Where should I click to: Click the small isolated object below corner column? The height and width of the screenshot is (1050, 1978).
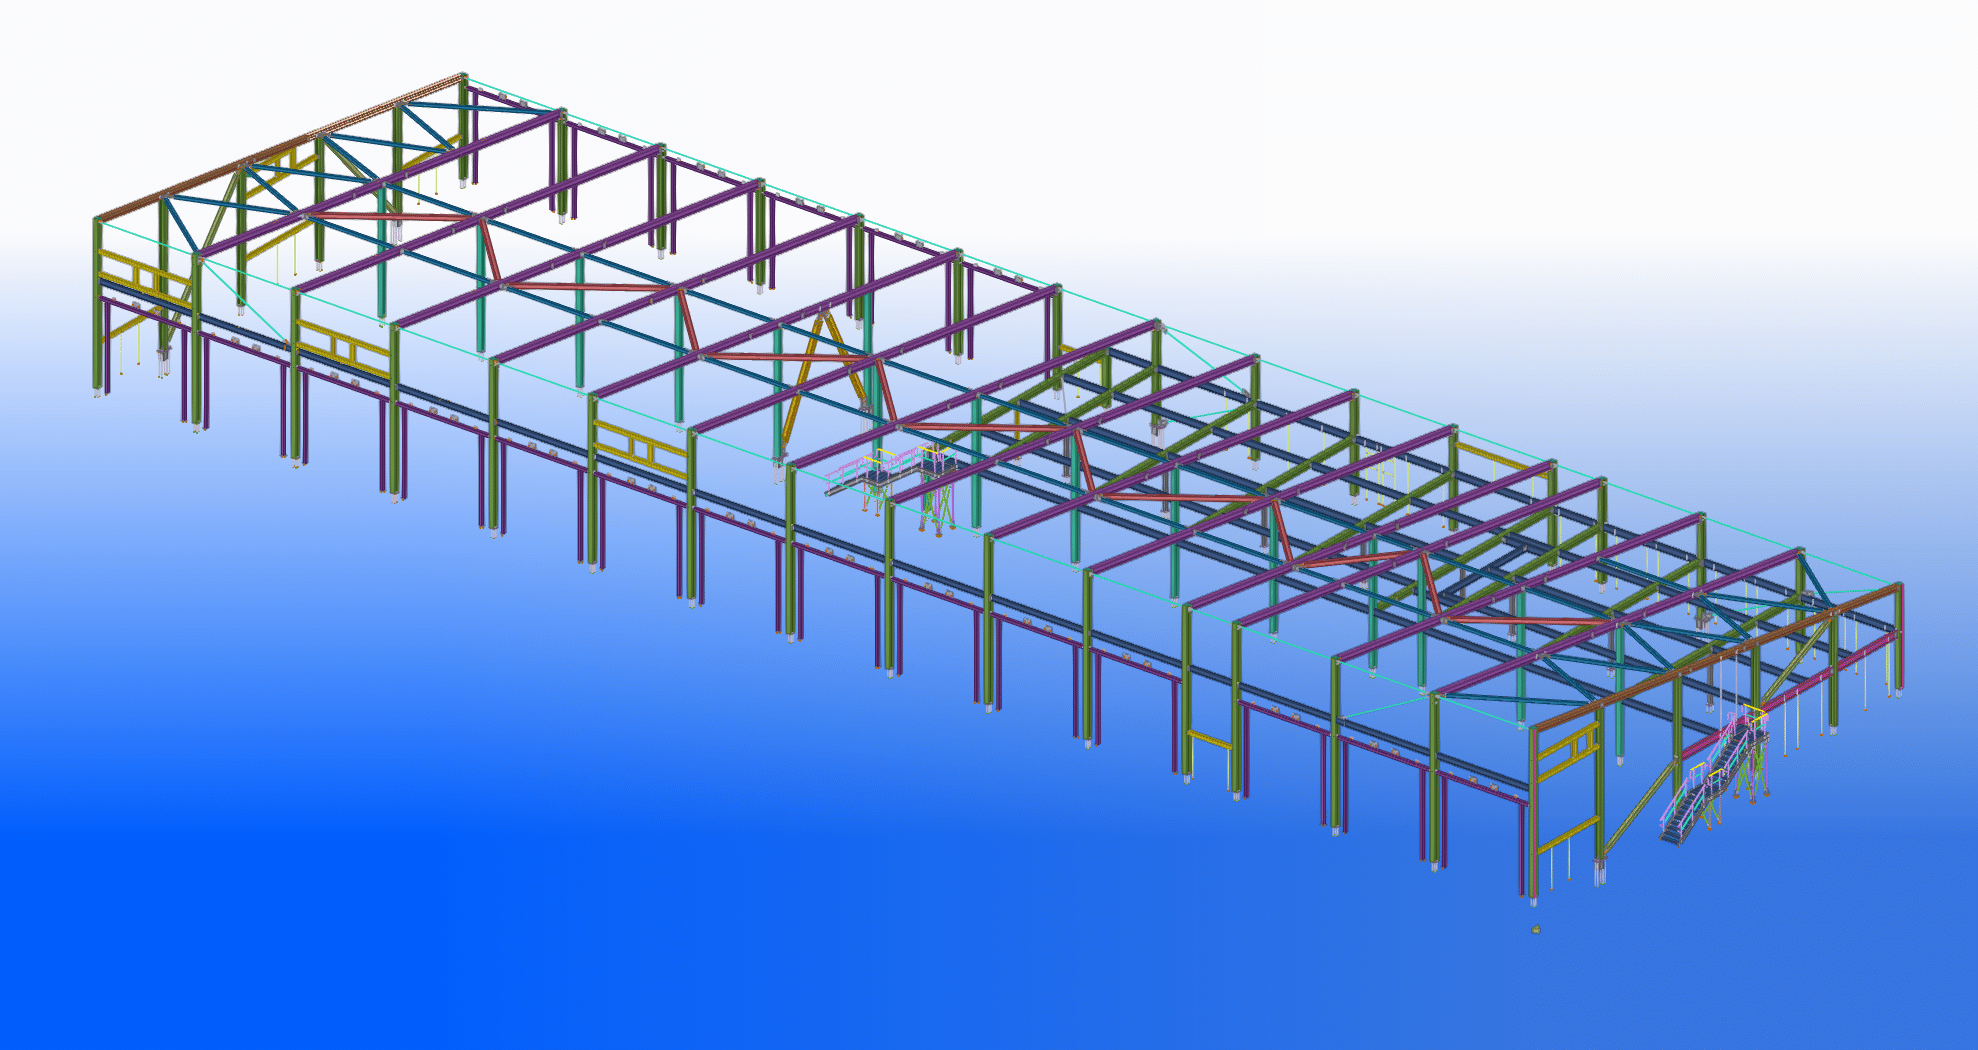(x=1536, y=930)
